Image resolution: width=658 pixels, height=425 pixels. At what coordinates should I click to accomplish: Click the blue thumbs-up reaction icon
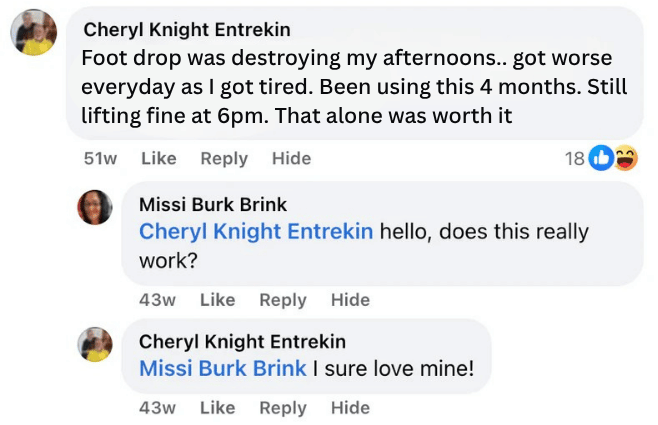602,158
